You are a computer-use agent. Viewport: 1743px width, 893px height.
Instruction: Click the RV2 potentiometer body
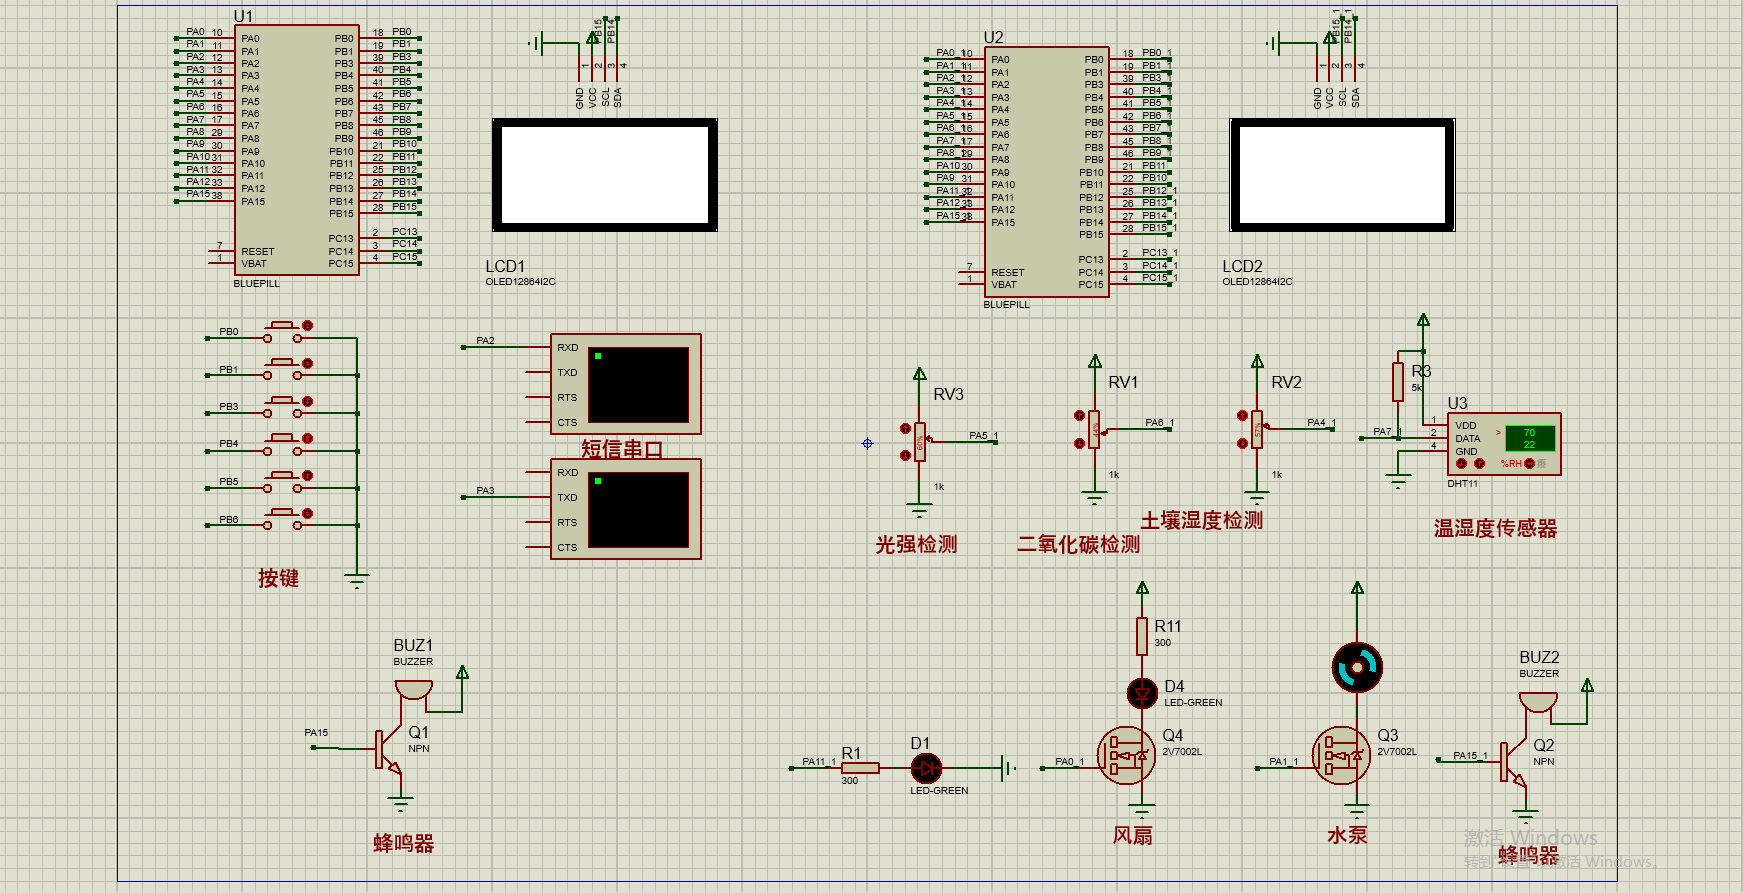click(1257, 430)
